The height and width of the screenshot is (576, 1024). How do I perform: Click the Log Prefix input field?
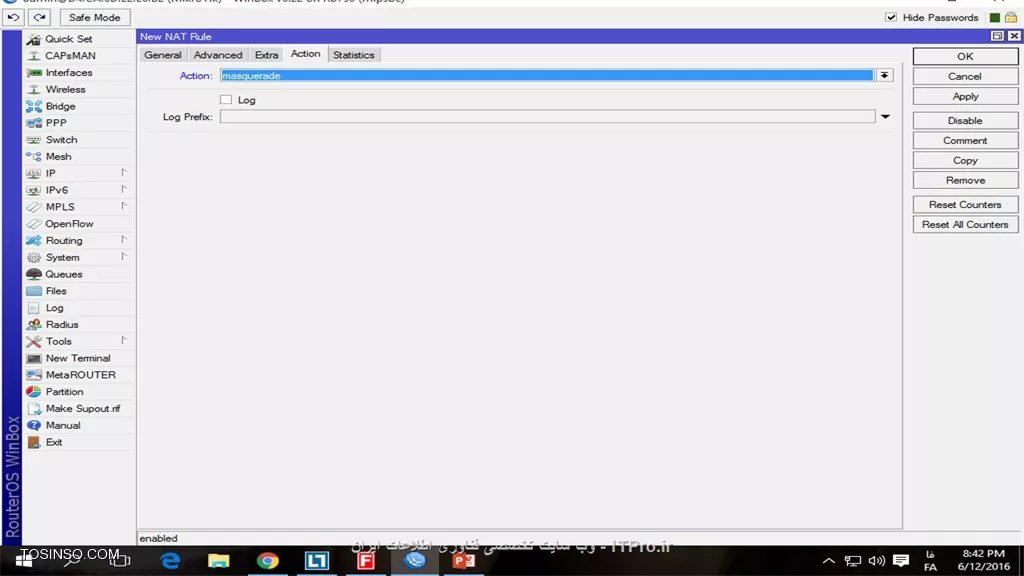point(547,117)
